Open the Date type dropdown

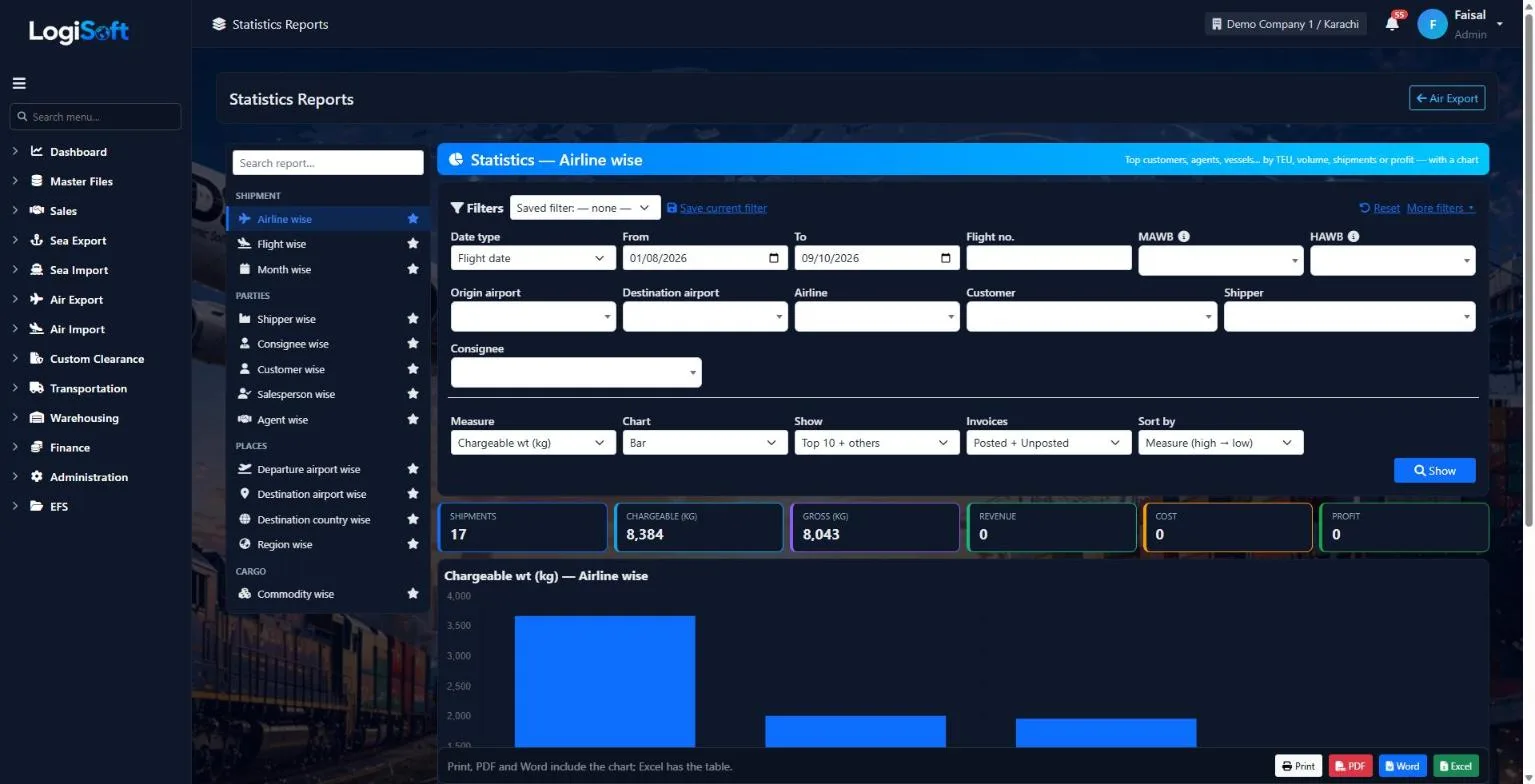point(533,258)
